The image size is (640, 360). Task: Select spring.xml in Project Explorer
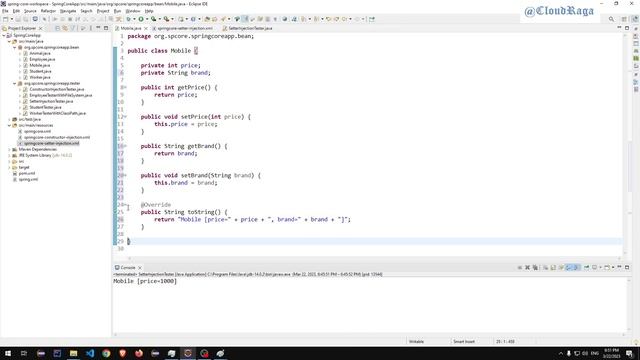click(x=28, y=179)
